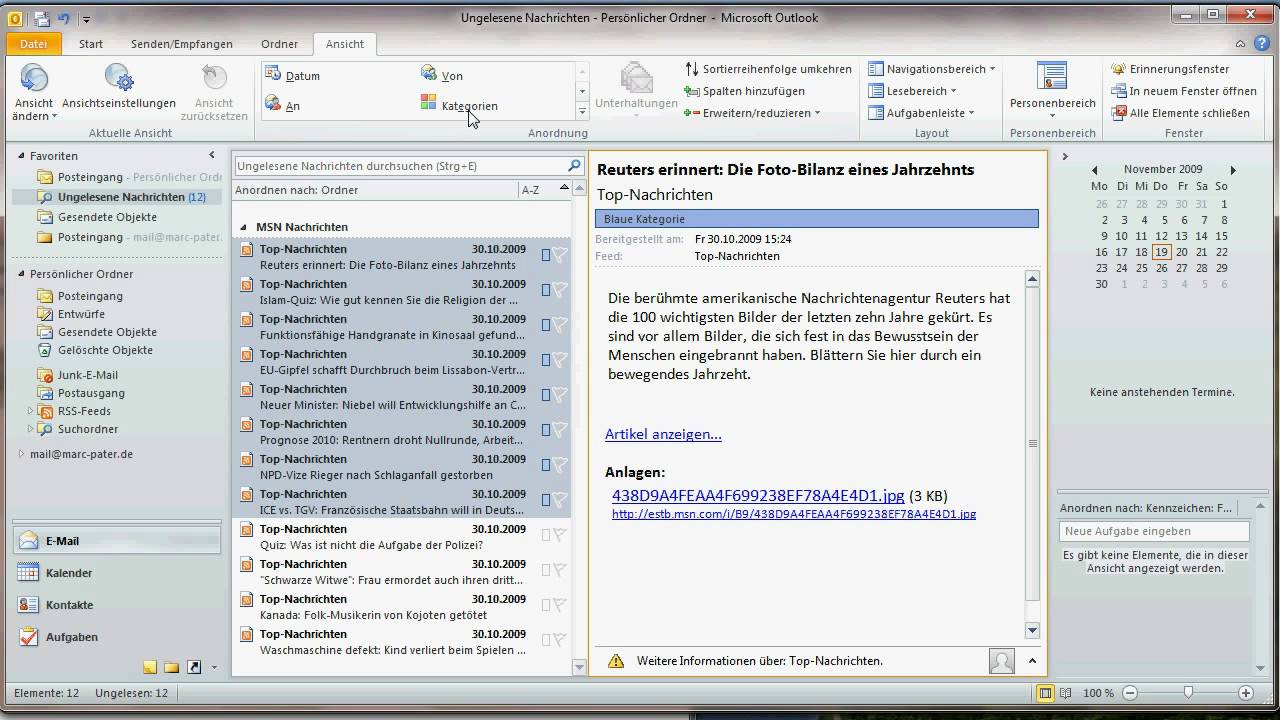Toggle category box of EU-Gipfel message
The image size is (1280, 720).
(x=546, y=360)
